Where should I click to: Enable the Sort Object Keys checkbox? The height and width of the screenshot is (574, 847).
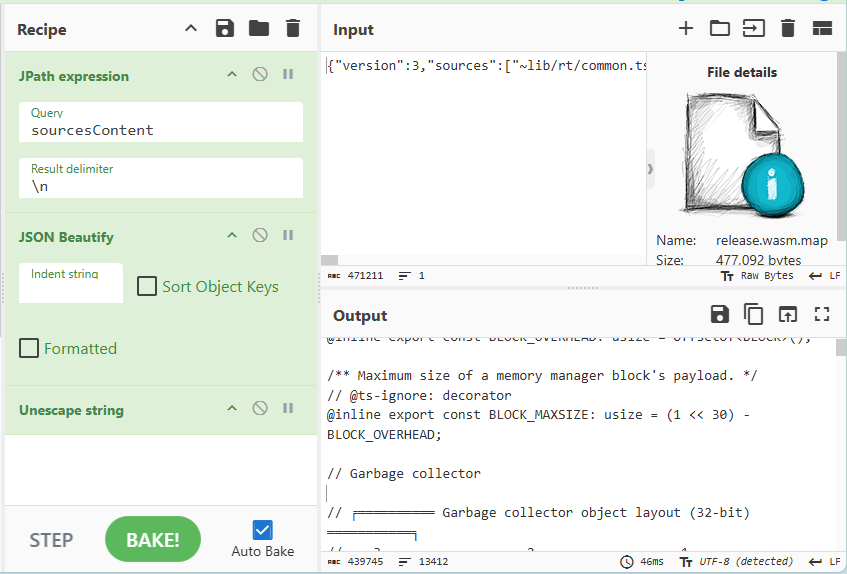(147, 287)
